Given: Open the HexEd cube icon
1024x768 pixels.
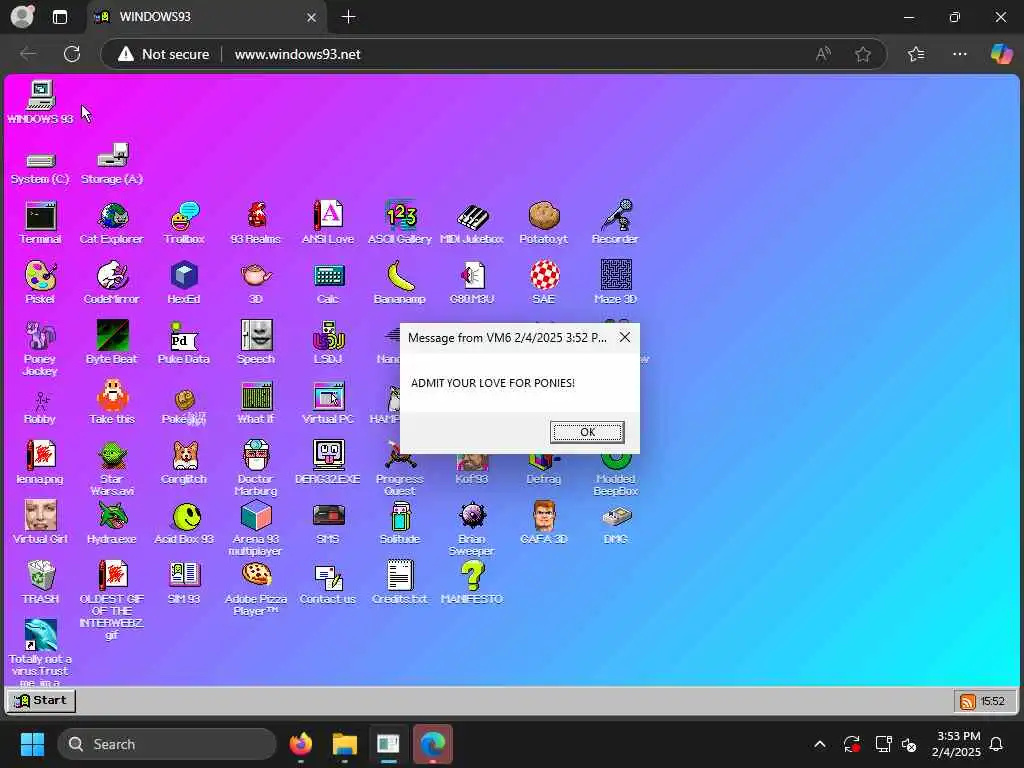Looking at the screenshot, I should (184, 283).
